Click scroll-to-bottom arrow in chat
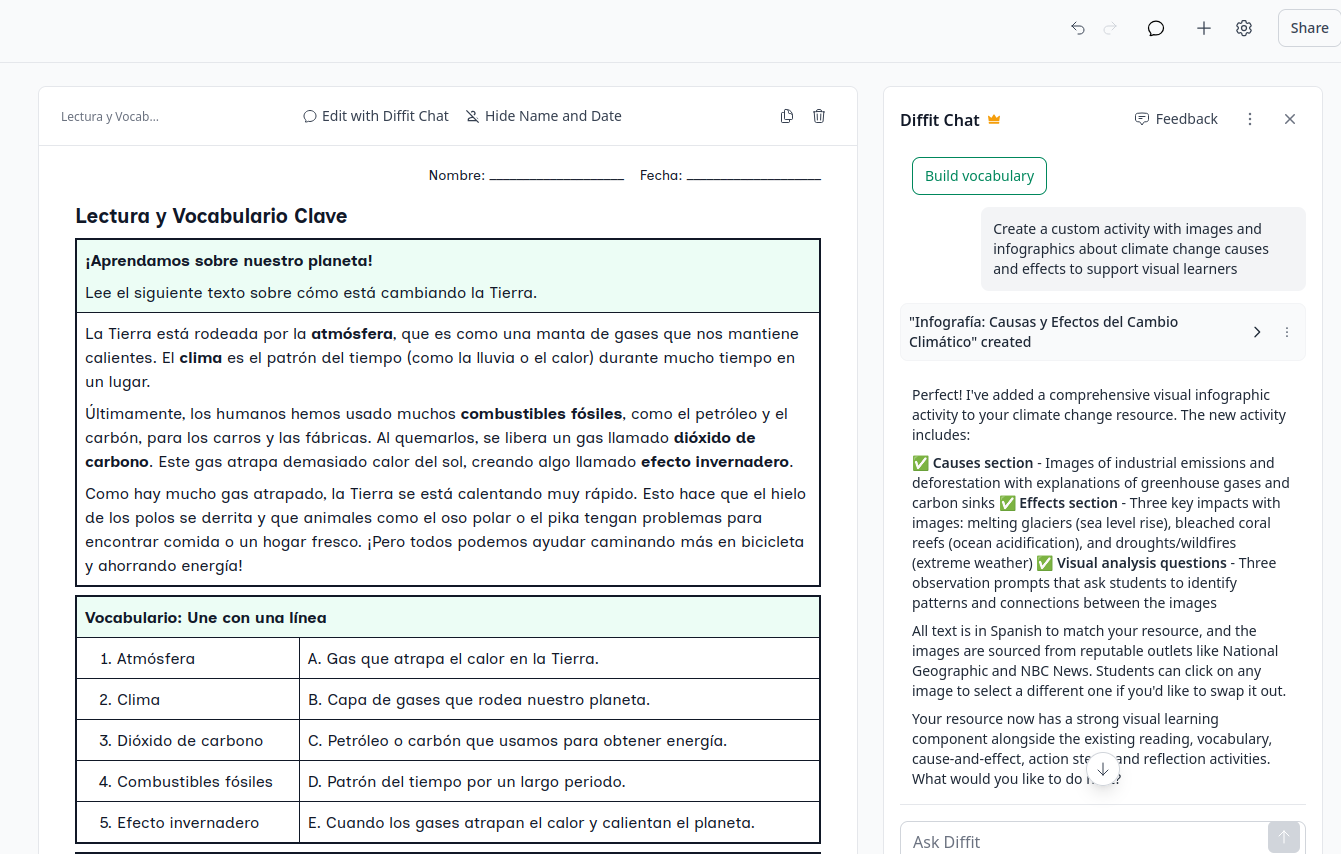The image size is (1341, 854). pyautogui.click(x=1103, y=769)
